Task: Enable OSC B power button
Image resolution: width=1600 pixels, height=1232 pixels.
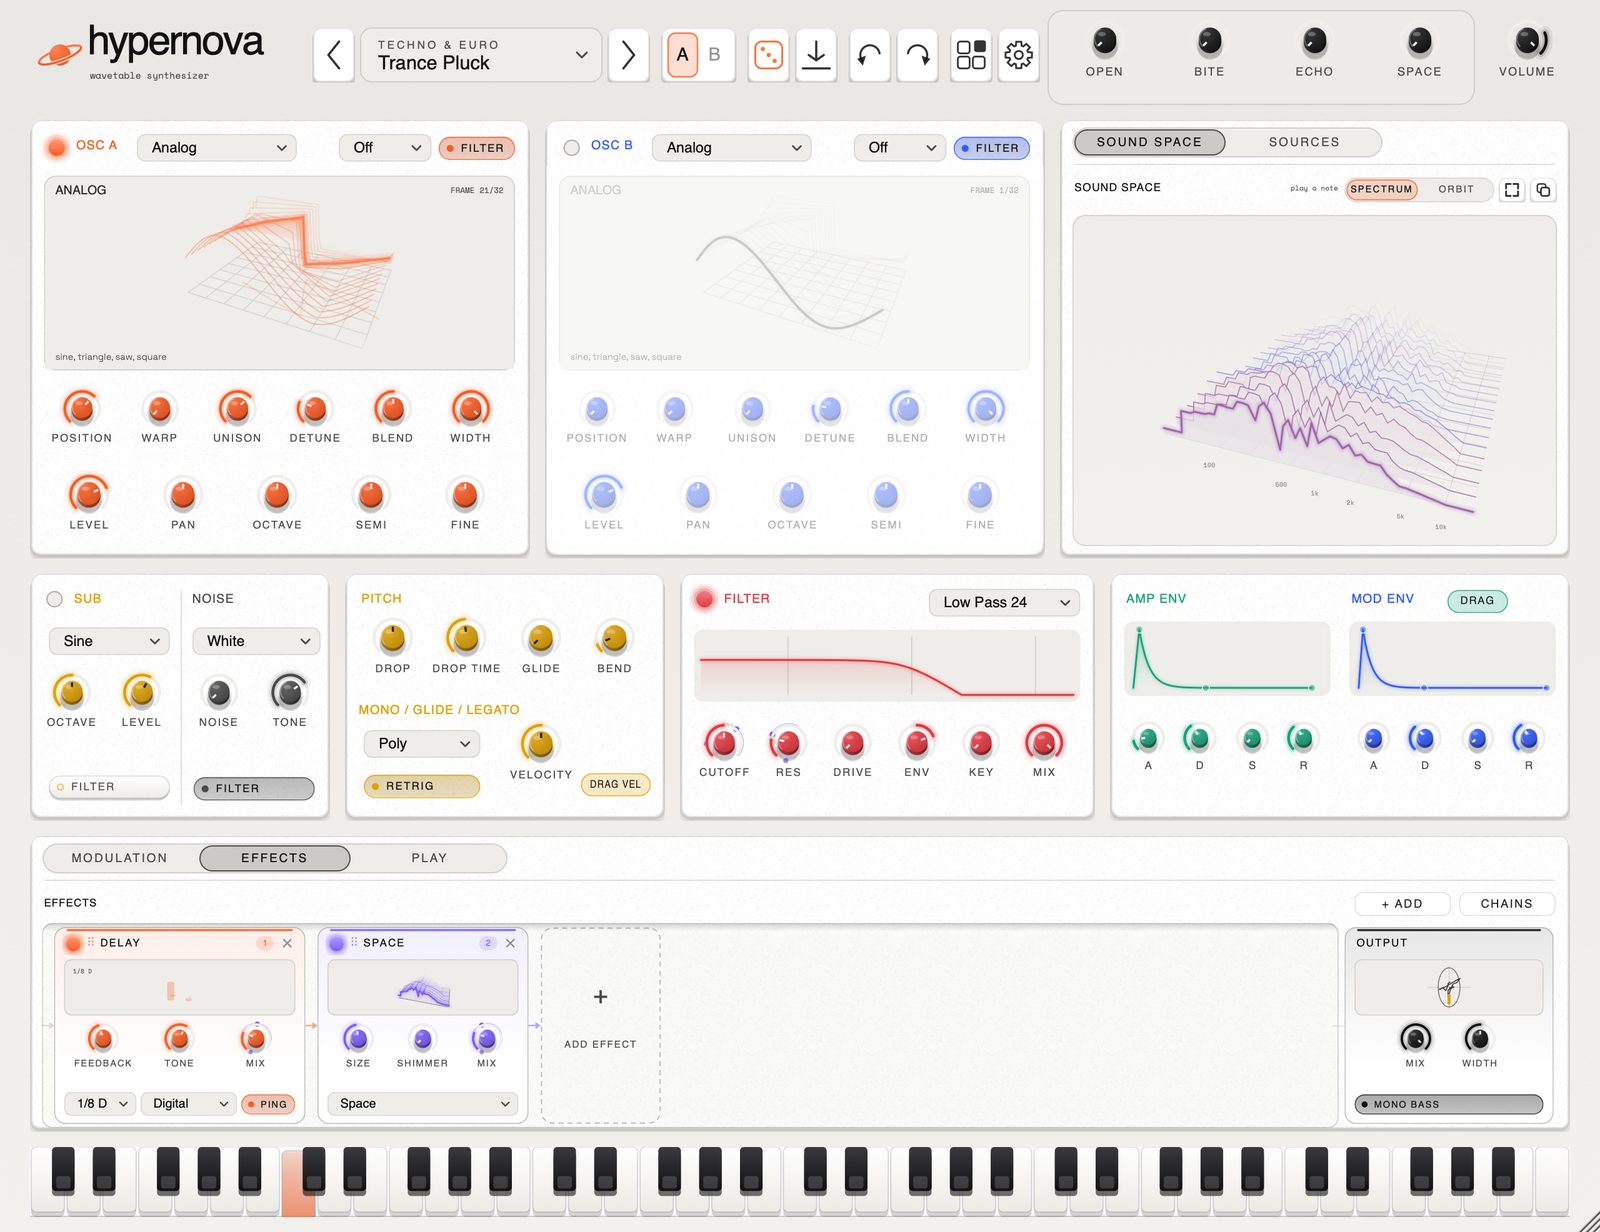Action: (572, 148)
